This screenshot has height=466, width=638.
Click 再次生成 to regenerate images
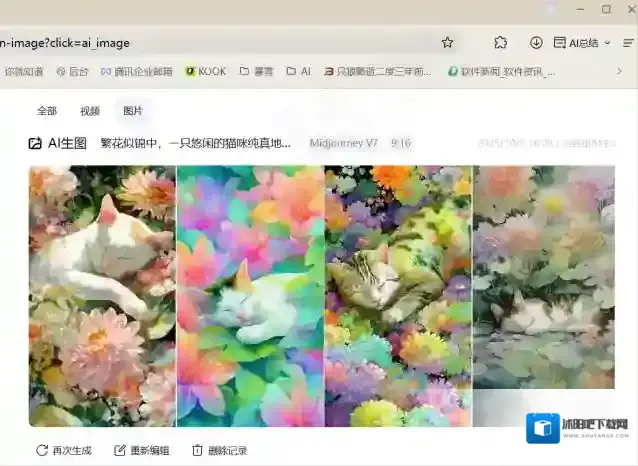(x=64, y=450)
